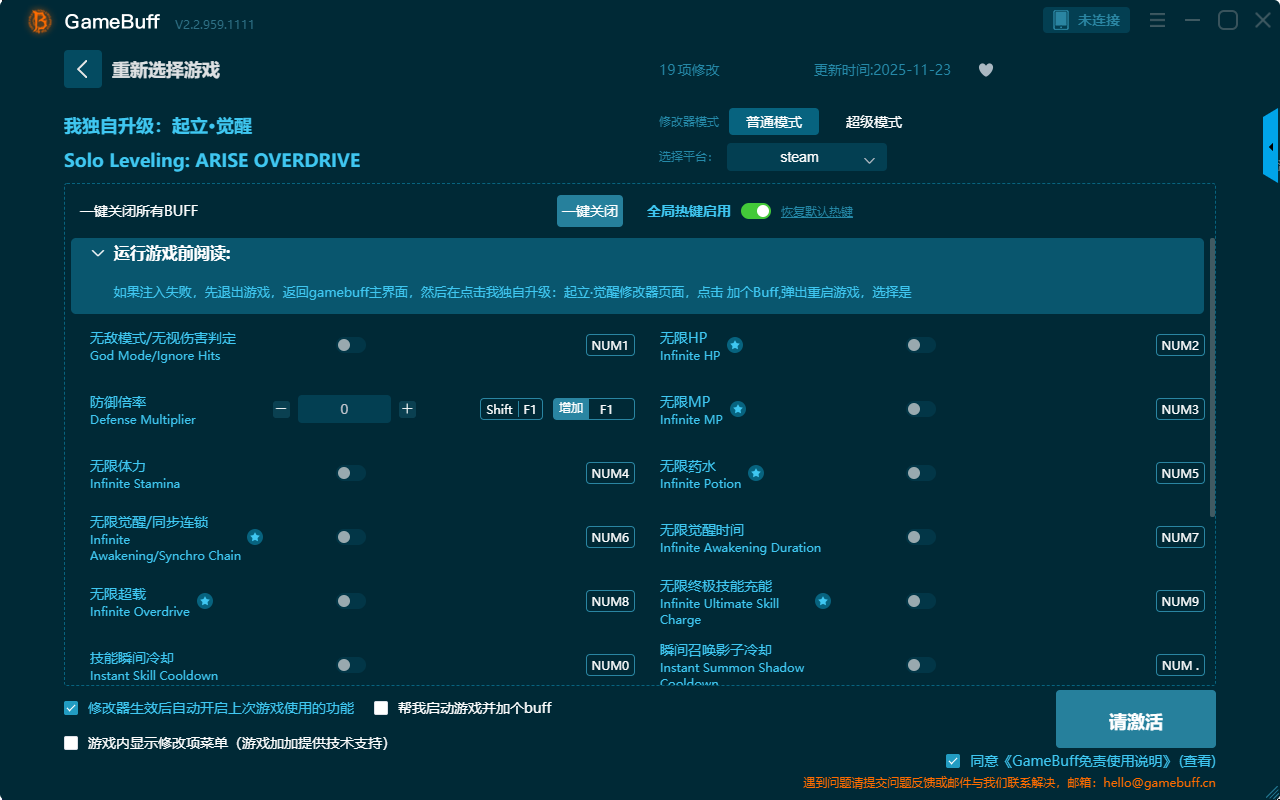Increase Defense Multiplier with plus button
1280x800 pixels.
407,409
